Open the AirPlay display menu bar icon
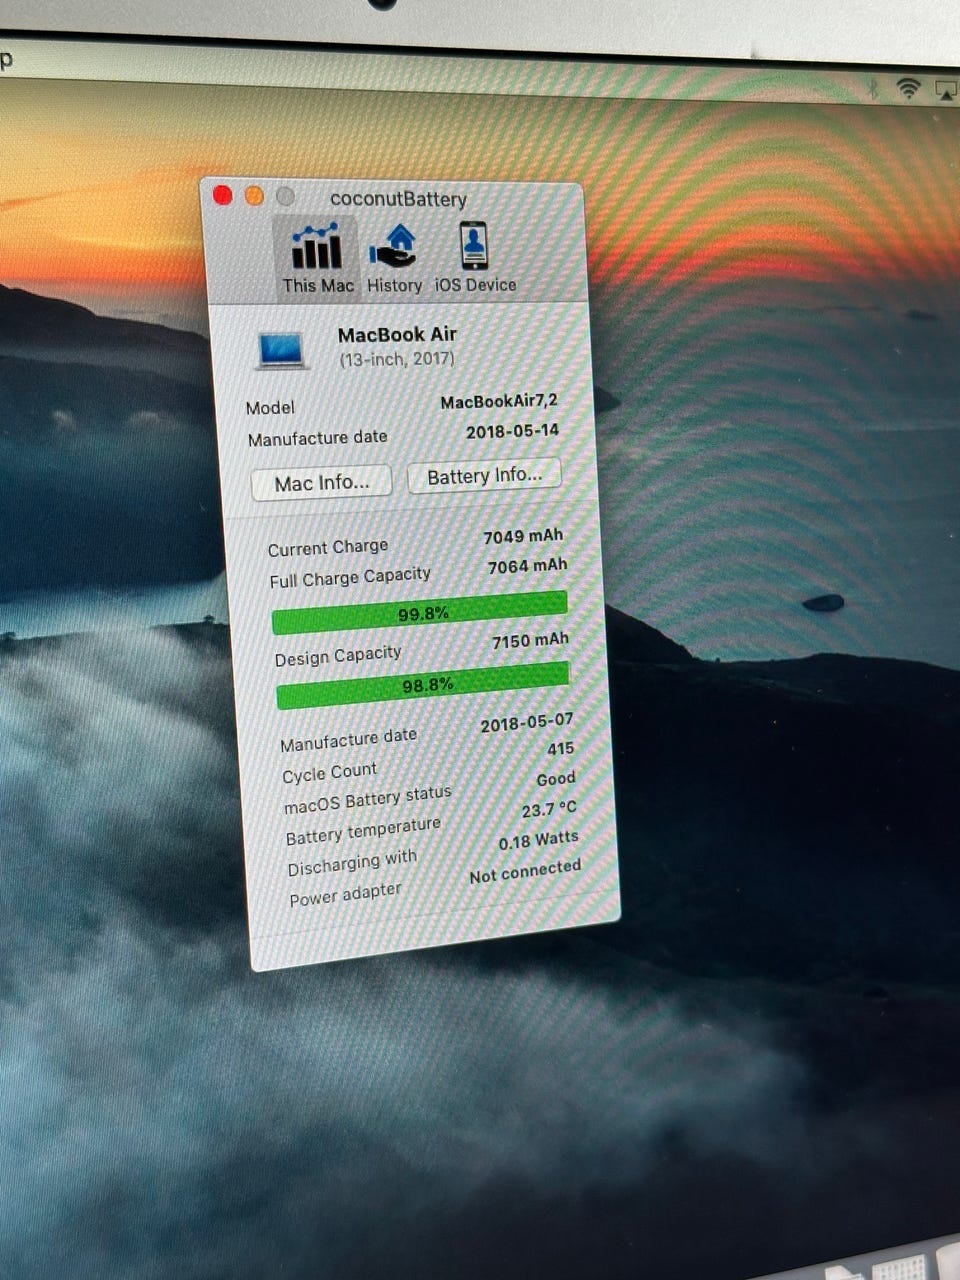This screenshot has height=1280, width=960. click(946, 90)
